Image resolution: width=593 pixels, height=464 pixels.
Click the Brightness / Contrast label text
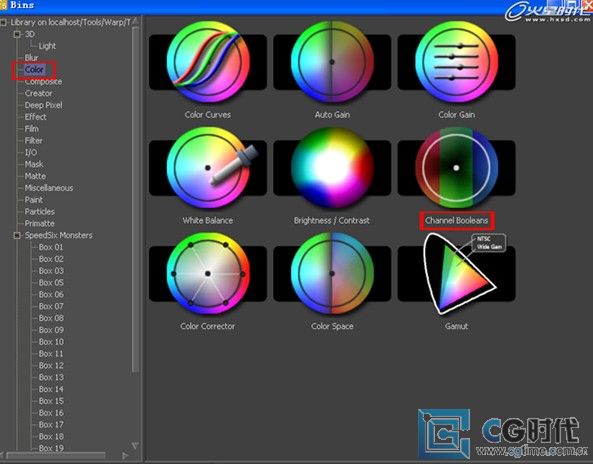click(x=332, y=220)
